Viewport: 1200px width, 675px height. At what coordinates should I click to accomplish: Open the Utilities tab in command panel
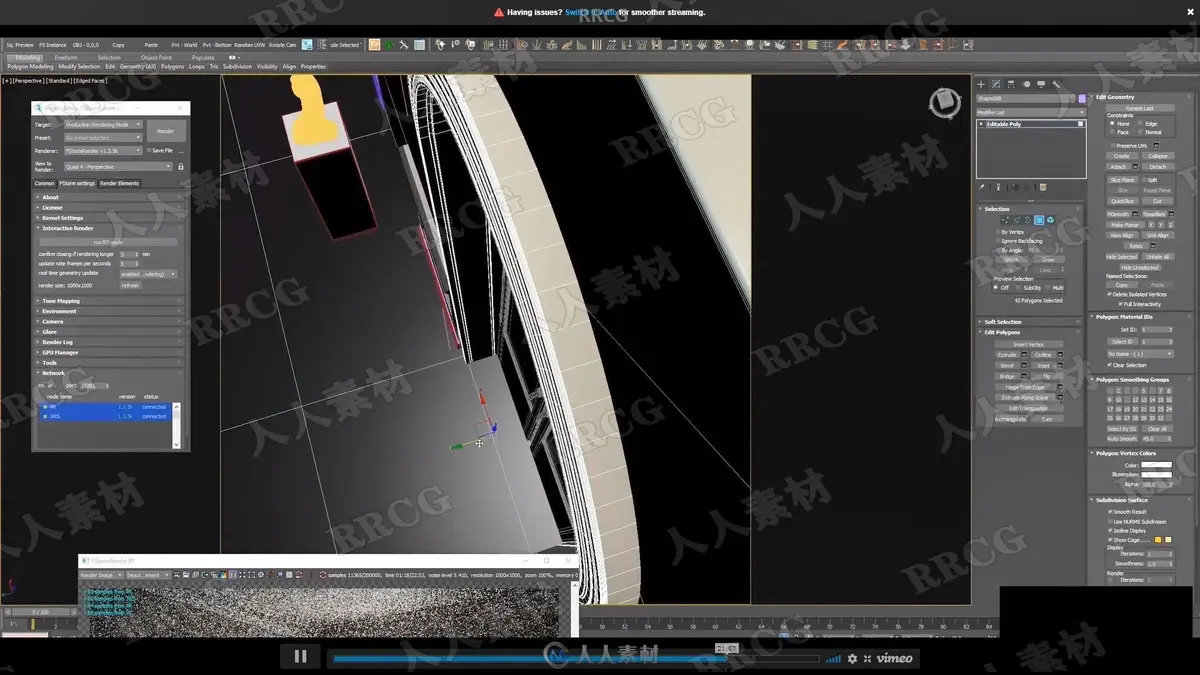point(1056,84)
